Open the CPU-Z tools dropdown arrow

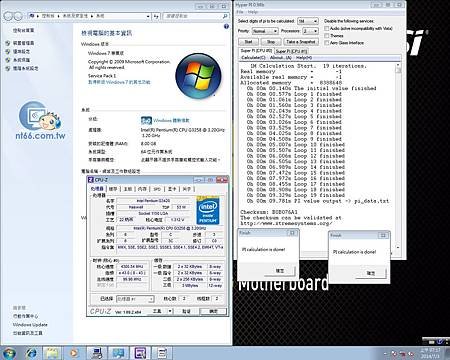point(170,311)
